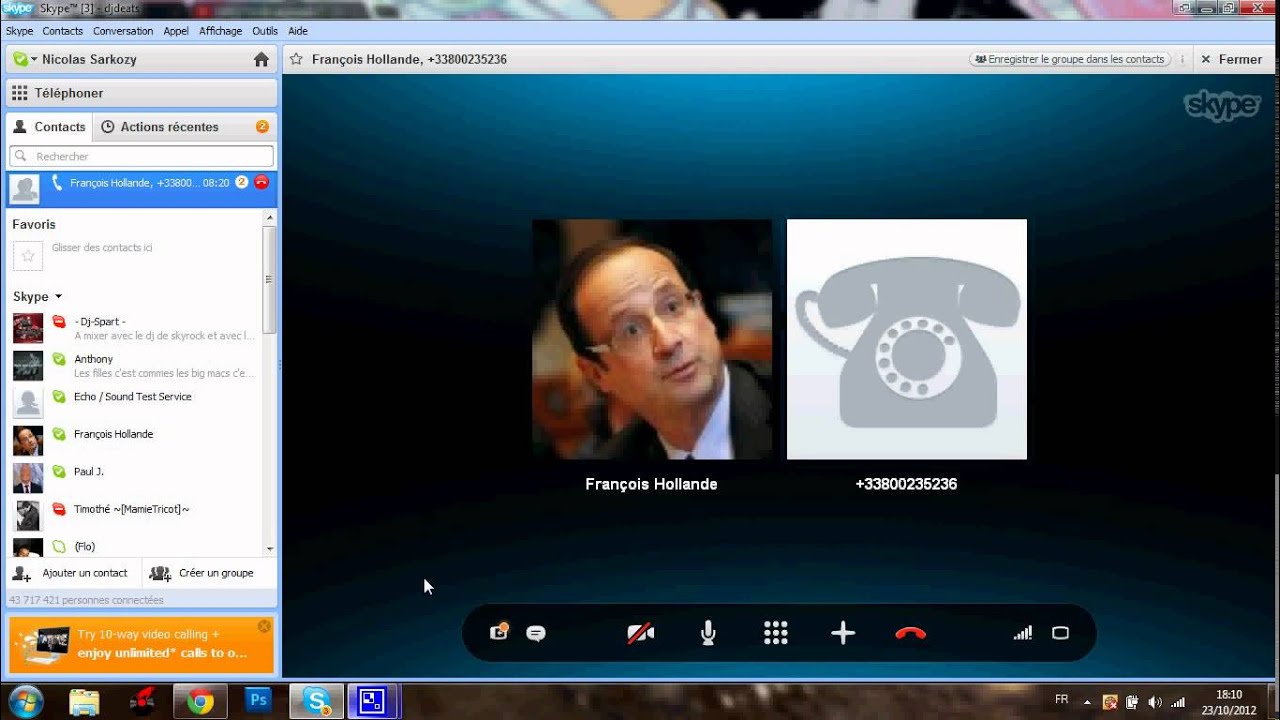Image resolution: width=1280 pixels, height=720 pixels.
Task: Star the conversation as favorite
Action: coord(296,59)
